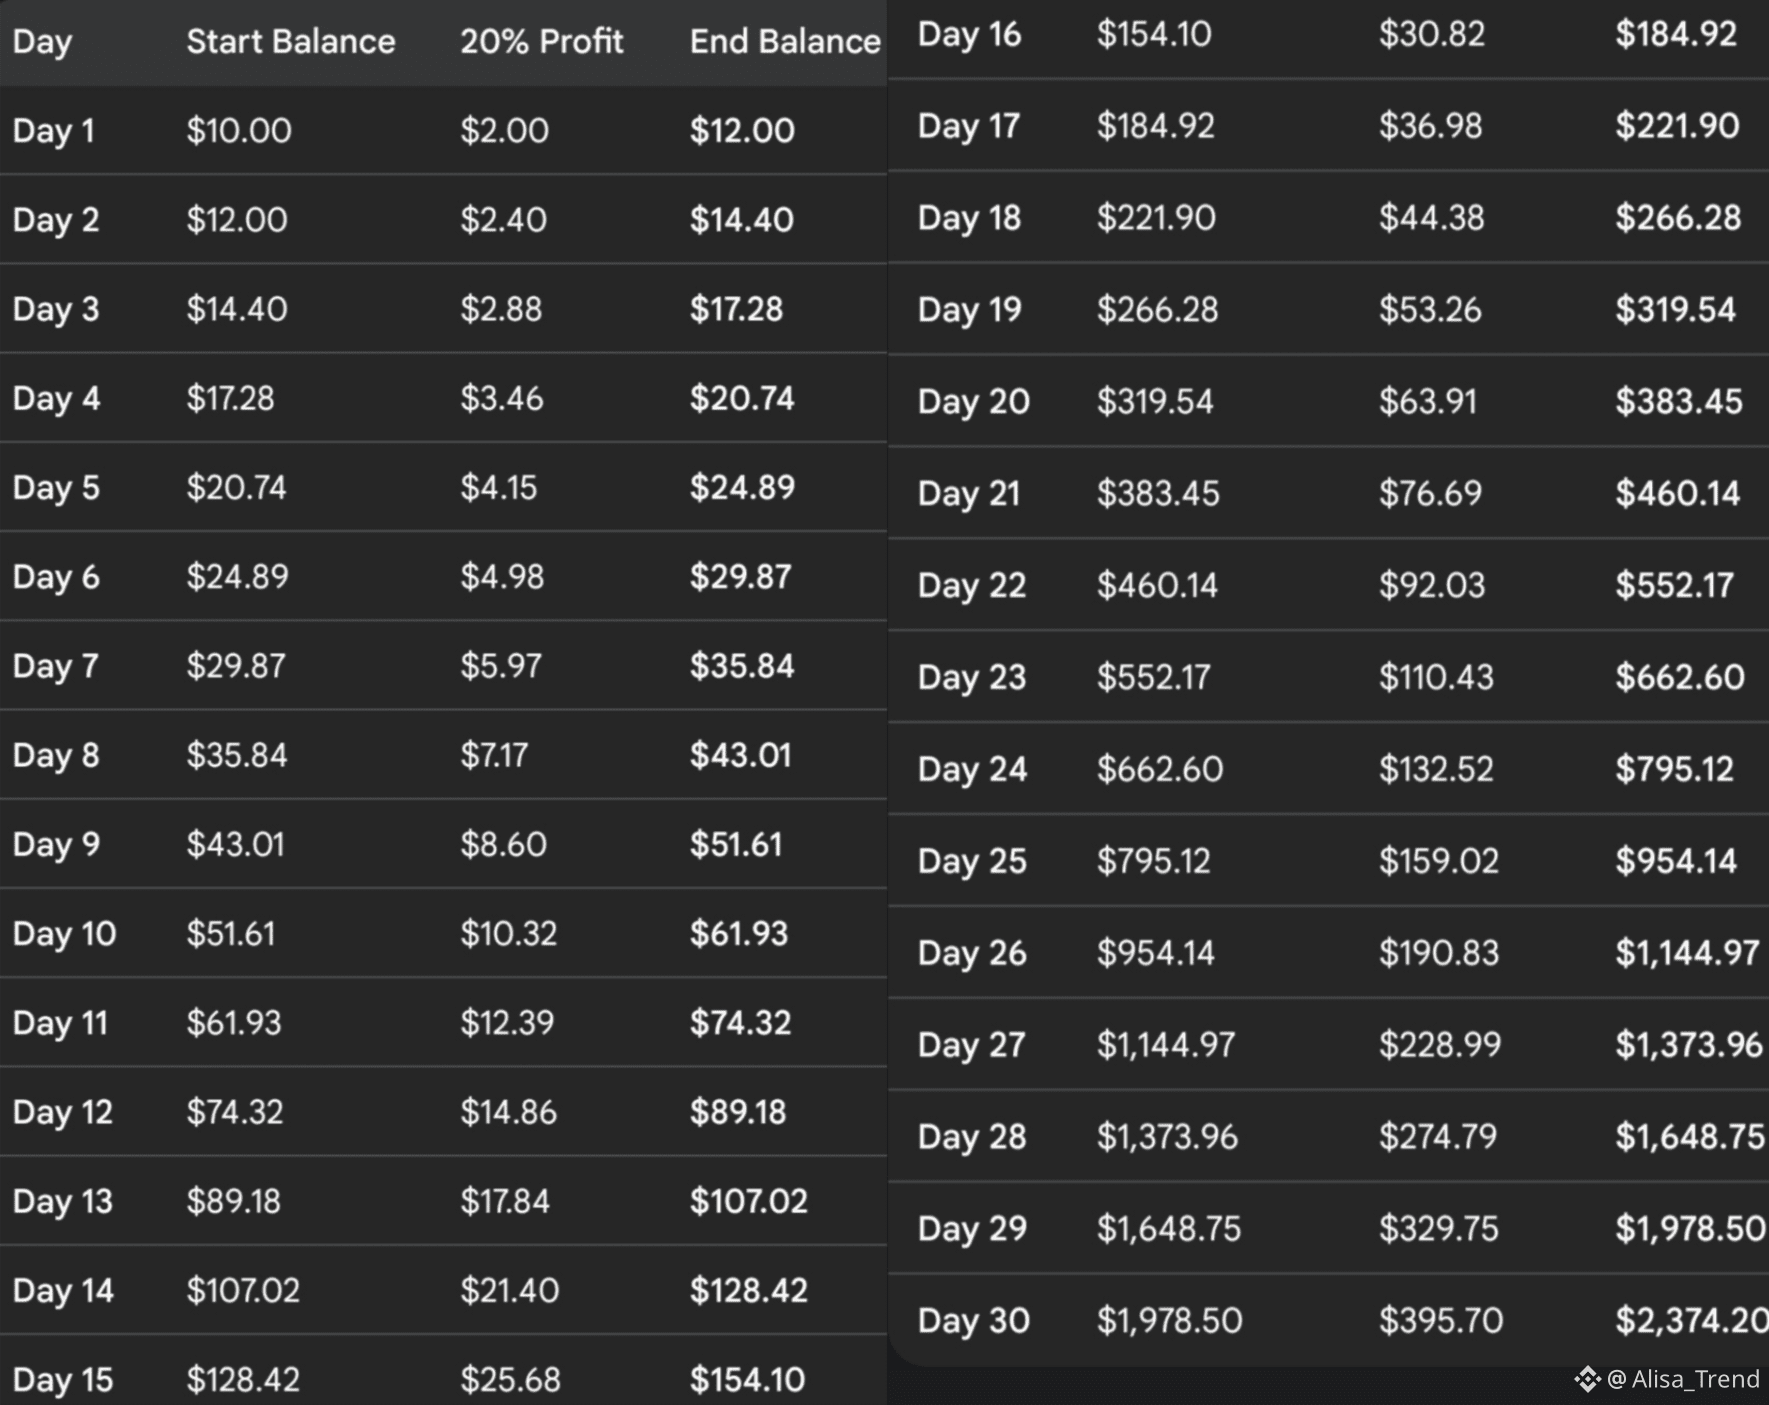Click Day 8 profit value $7.17

[494, 755]
